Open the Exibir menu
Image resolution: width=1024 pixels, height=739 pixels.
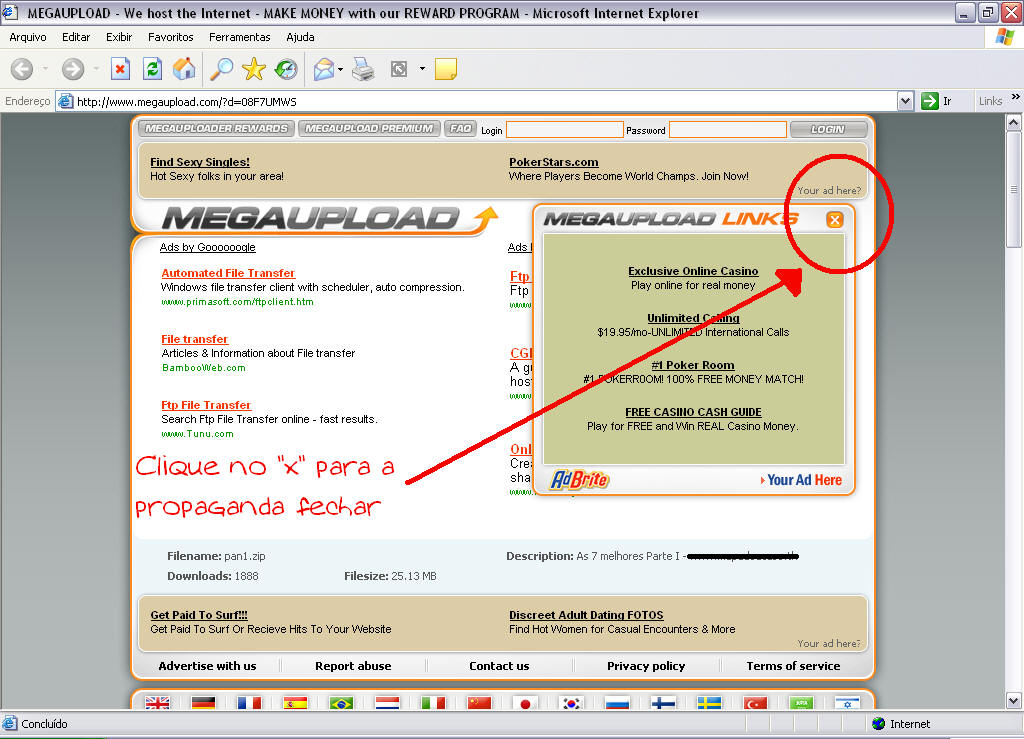(x=119, y=37)
